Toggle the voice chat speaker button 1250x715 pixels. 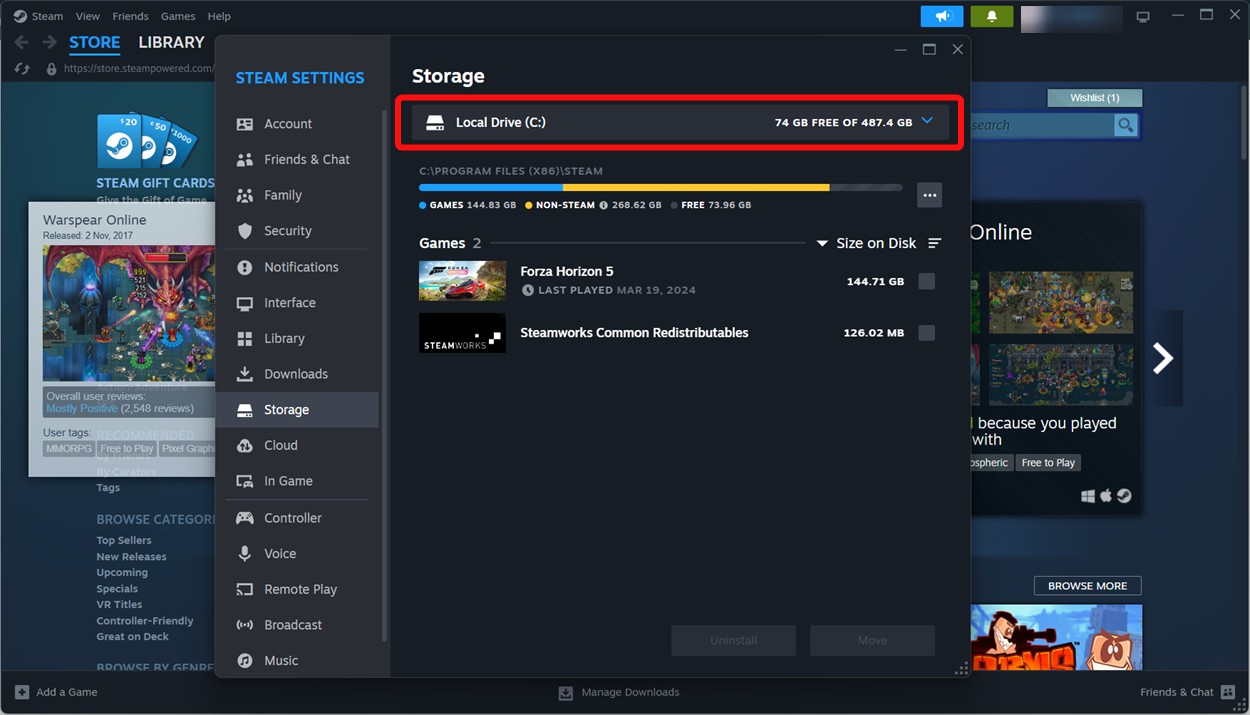pos(942,16)
